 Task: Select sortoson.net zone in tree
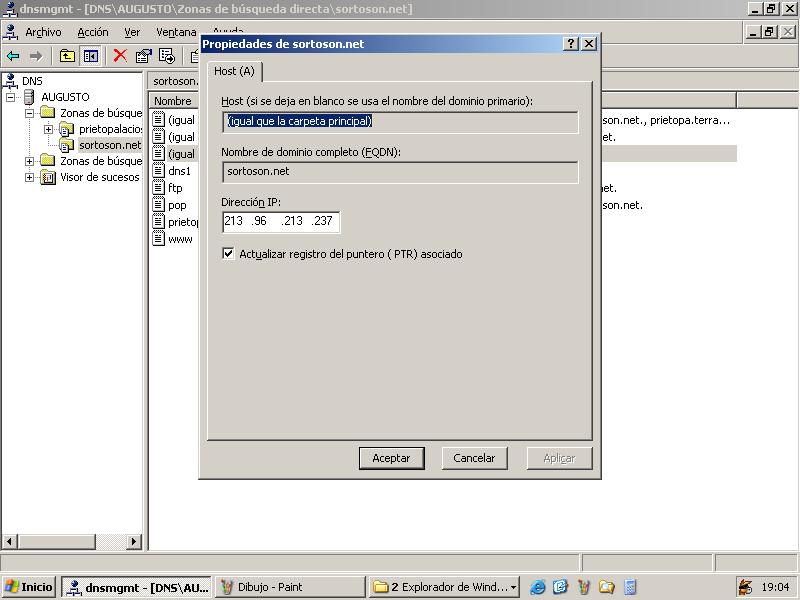coord(110,145)
